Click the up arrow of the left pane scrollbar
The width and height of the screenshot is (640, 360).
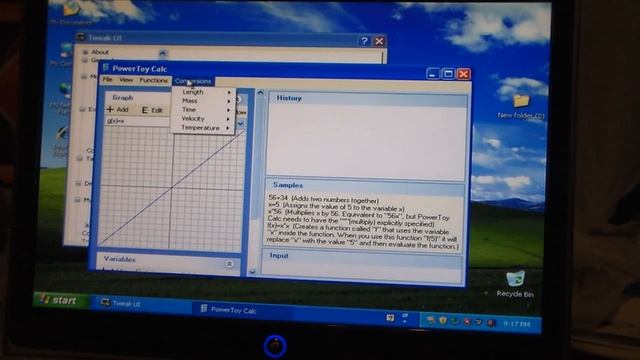pyautogui.click(x=260, y=93)
